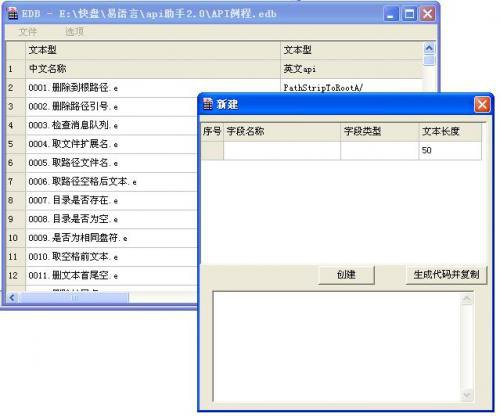Click the down arrow of the code box scrollbar

(467, 395)
